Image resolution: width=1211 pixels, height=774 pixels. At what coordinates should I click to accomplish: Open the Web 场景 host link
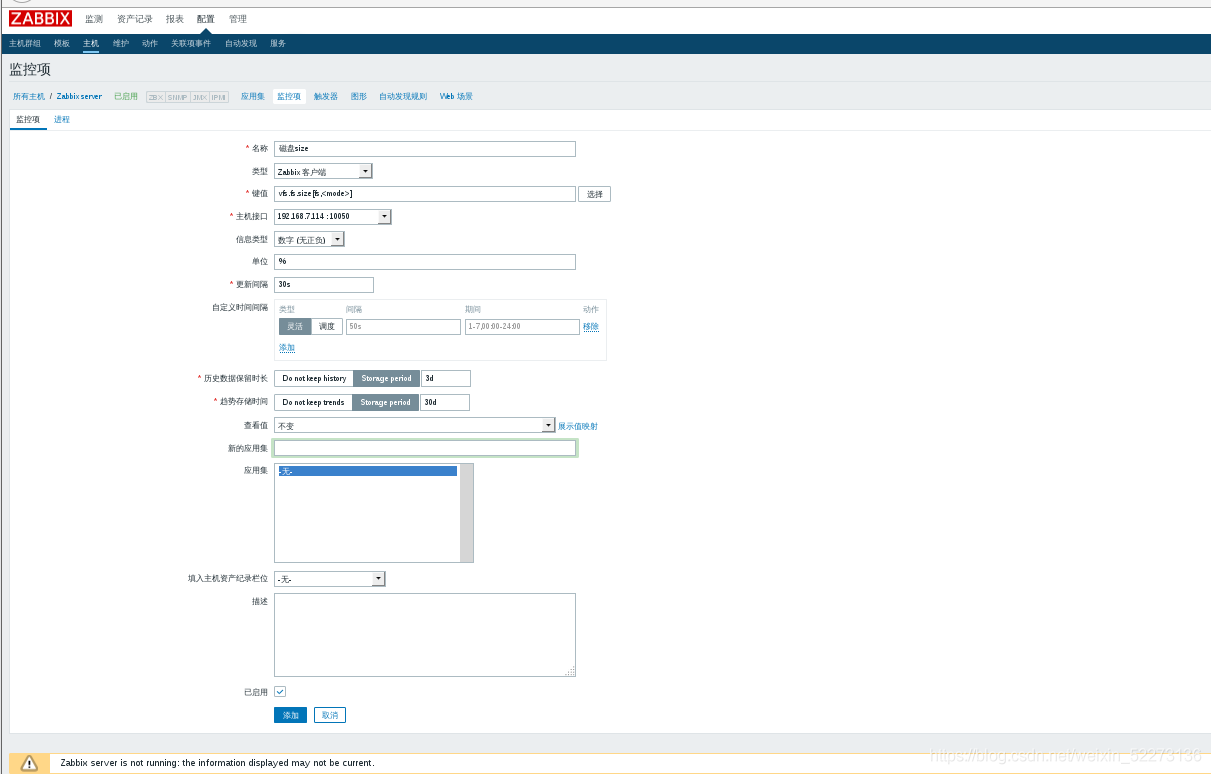[x=456, y=97]
